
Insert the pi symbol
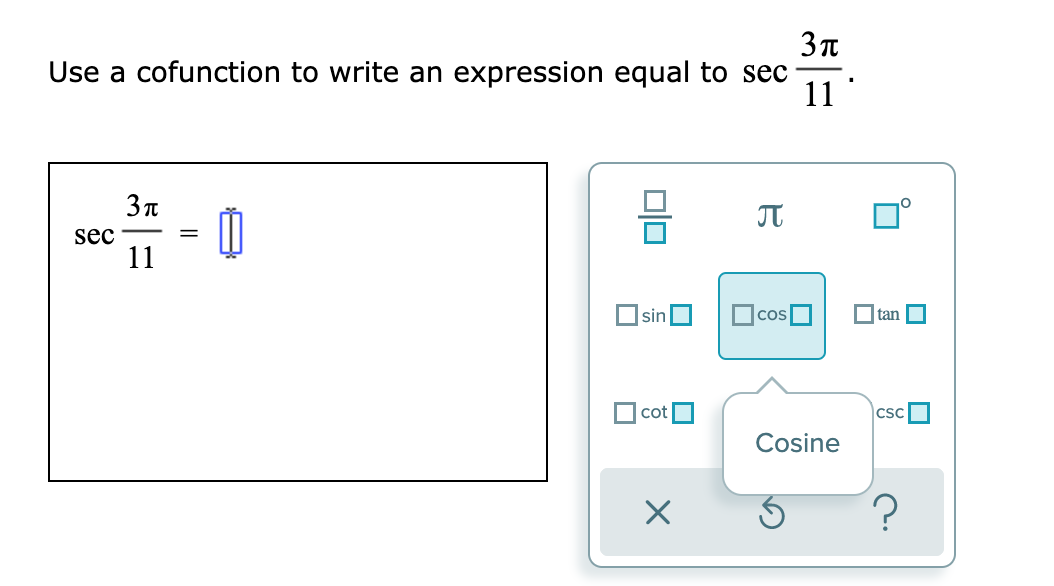770,214
